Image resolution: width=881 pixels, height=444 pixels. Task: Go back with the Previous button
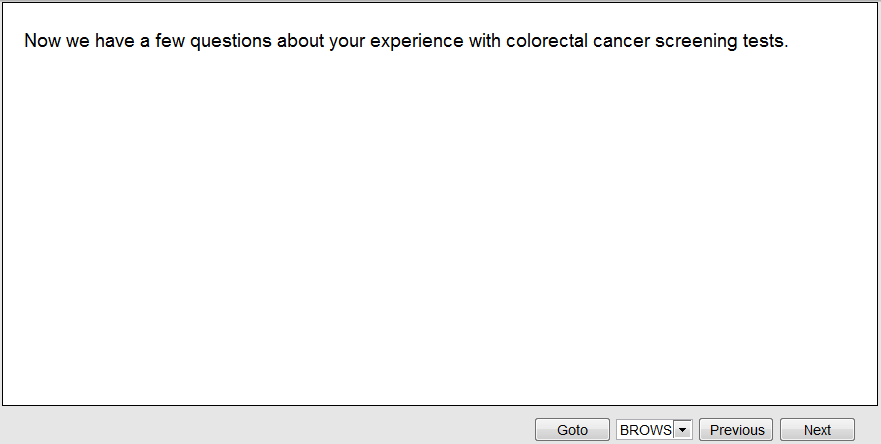pos(736,430)
